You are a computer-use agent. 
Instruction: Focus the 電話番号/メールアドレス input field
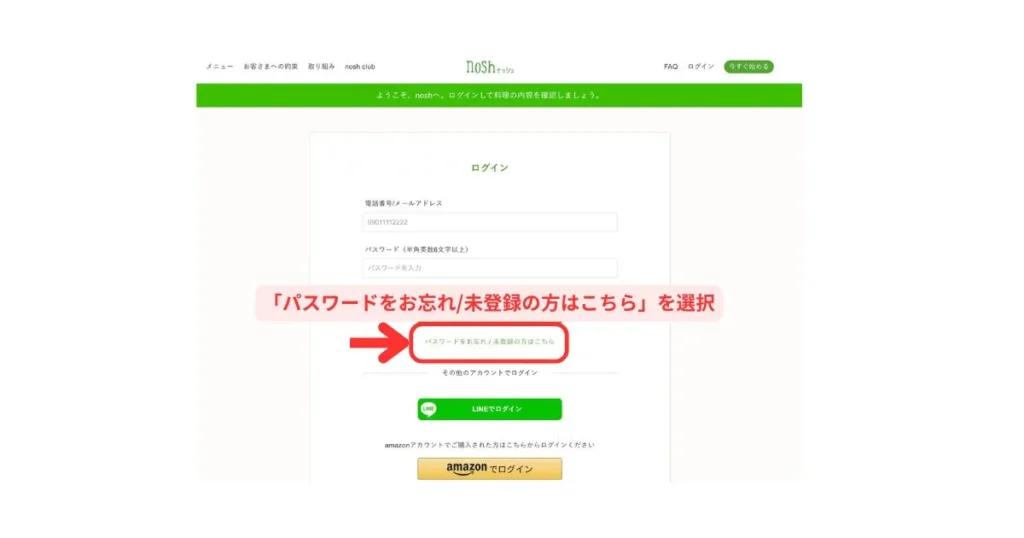coord(490,222)
